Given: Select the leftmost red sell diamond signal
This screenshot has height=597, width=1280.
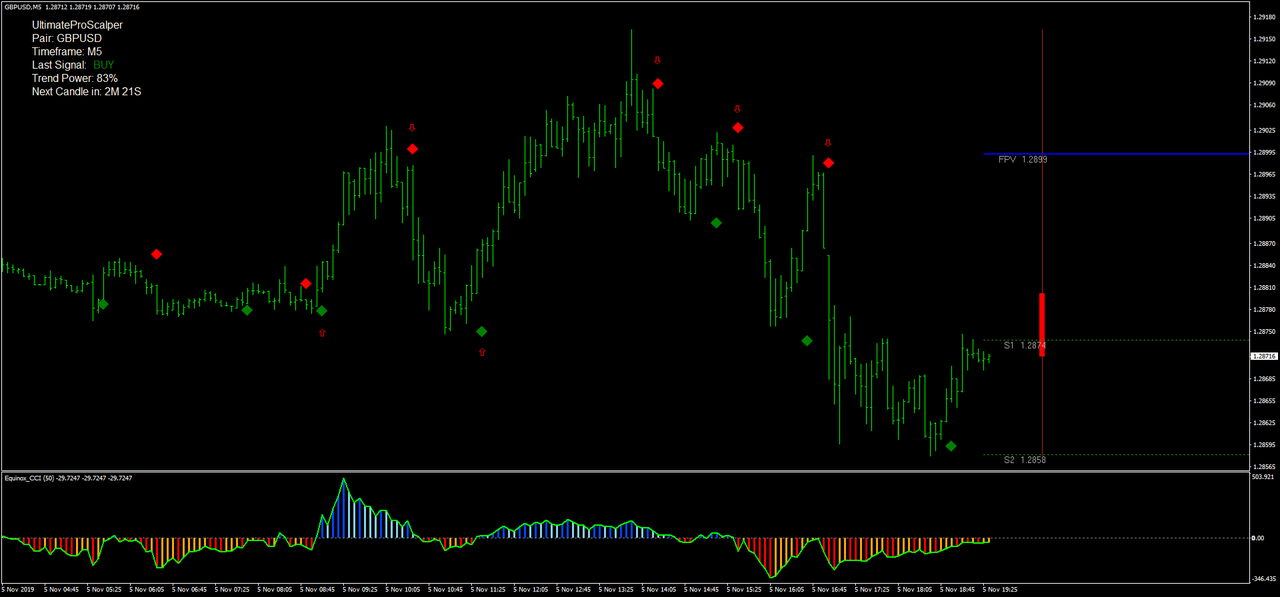Looking at the screenshot, I should coord(155,254).
